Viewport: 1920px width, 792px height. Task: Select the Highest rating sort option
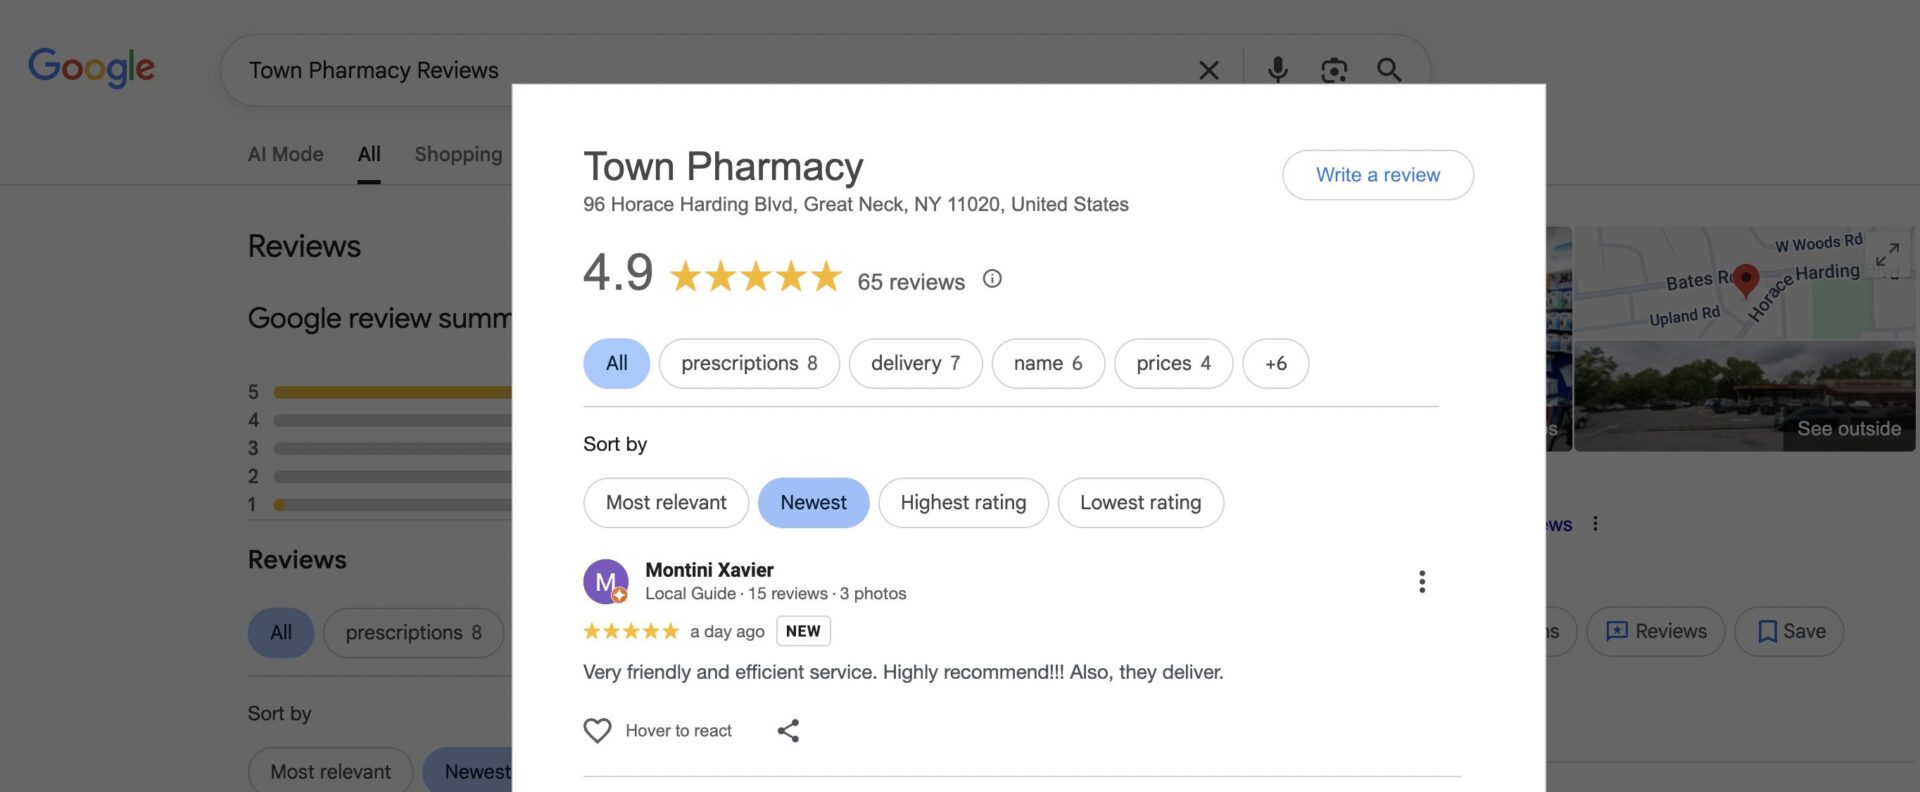(962, 503)
